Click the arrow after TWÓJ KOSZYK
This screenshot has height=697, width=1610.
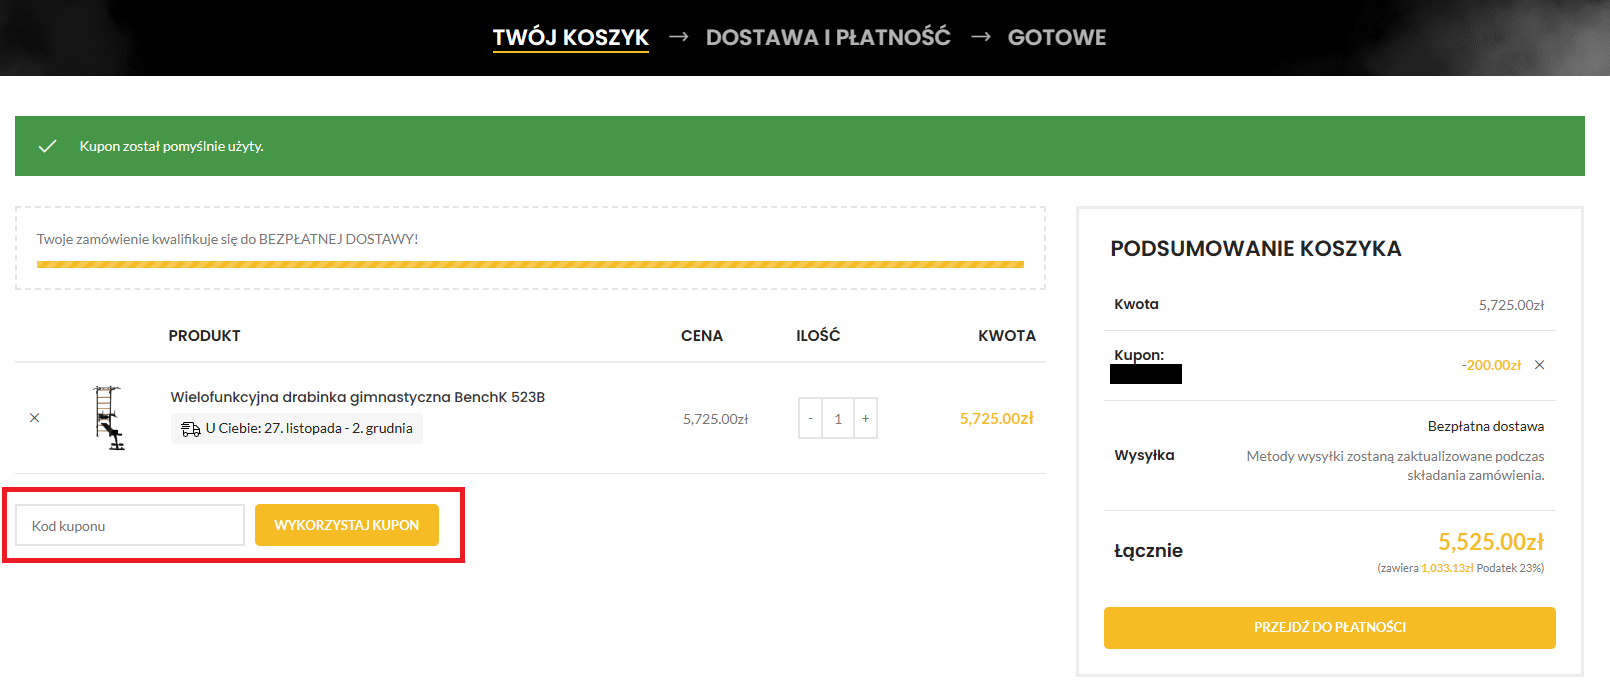pyautogui.click(x=678, y=37)
